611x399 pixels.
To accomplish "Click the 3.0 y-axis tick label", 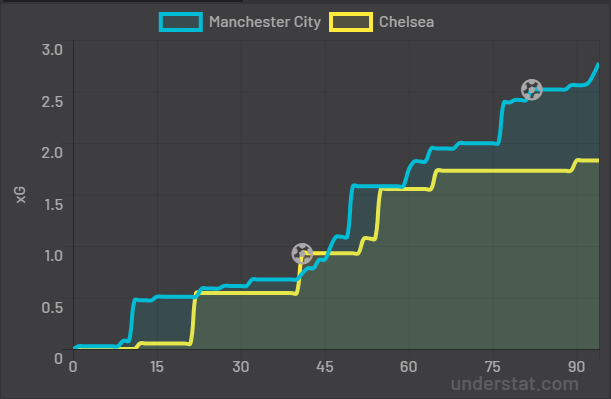I will point(52,49).
